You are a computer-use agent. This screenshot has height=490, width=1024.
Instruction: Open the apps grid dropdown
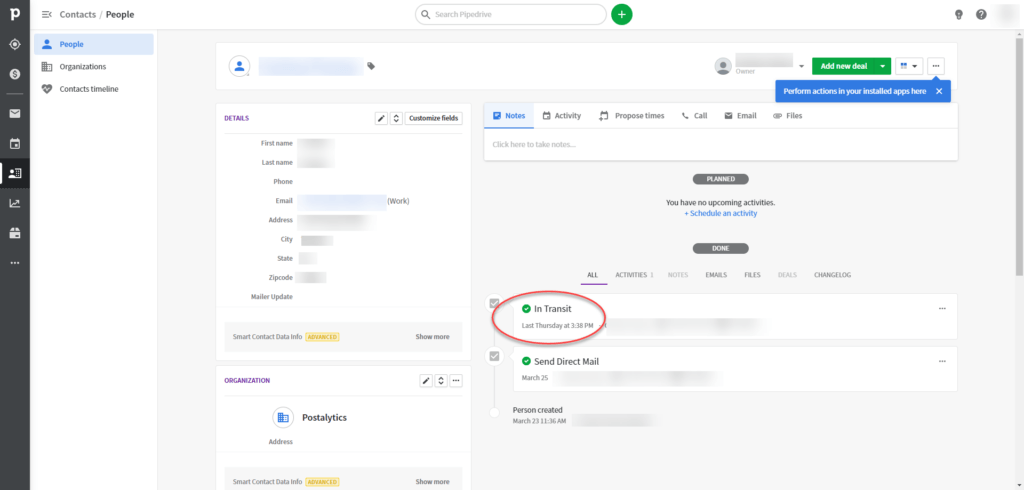909,66
